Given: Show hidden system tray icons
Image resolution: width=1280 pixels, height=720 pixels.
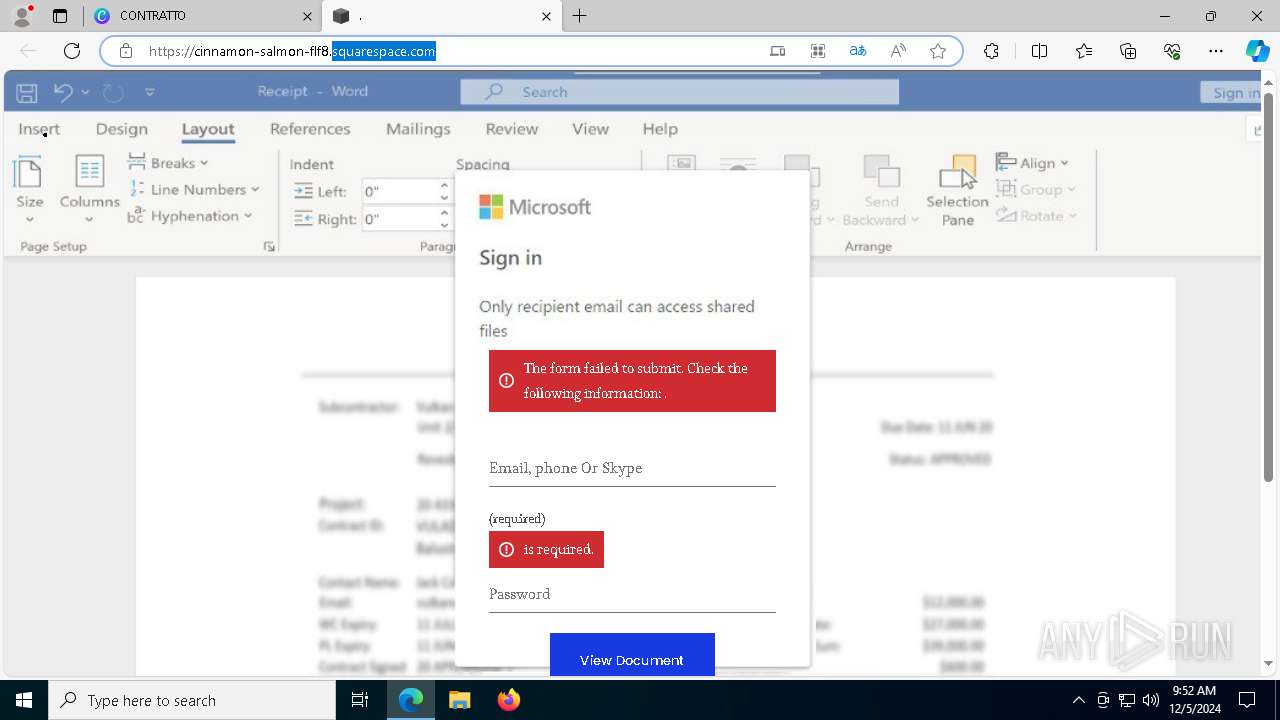Looking at the screenshot, I should click(x=1078, y=700).
